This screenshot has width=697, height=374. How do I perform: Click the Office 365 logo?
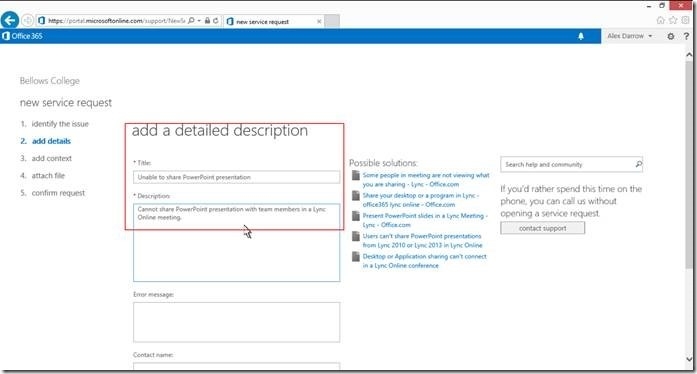pyautogui.click(x=22, y=36)
